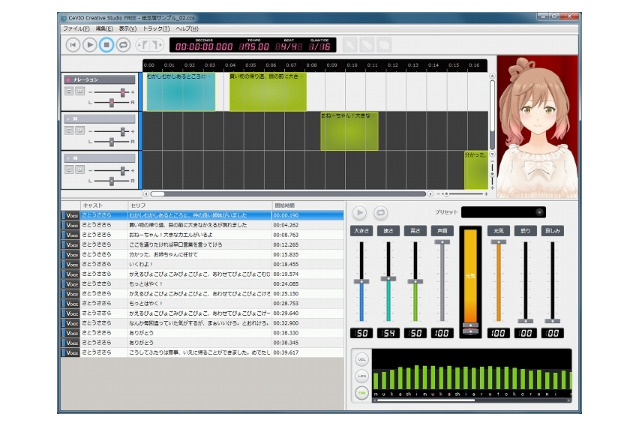Click Voice icon of the 00:08.763 row
The image size is (640, 426).
[71, 235]
